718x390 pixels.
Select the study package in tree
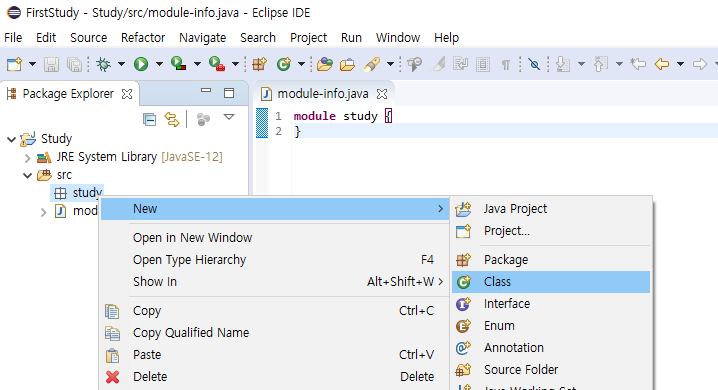(77, 193)
